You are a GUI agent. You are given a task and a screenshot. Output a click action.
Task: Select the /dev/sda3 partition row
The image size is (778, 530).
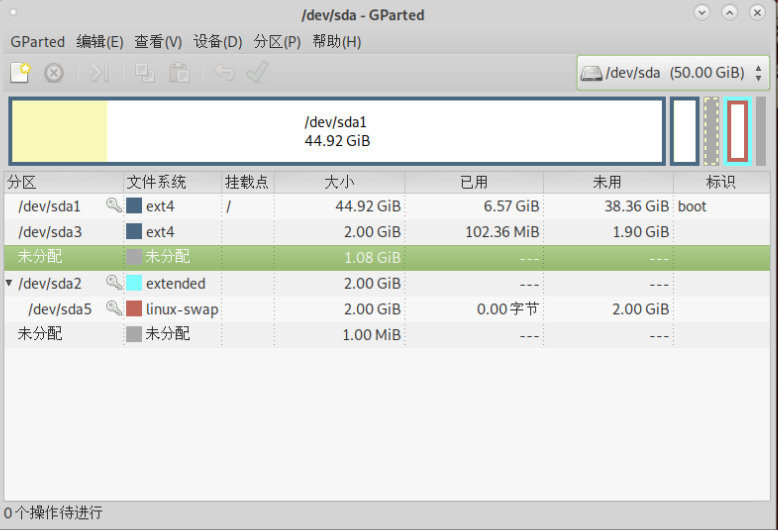(387, 232)
